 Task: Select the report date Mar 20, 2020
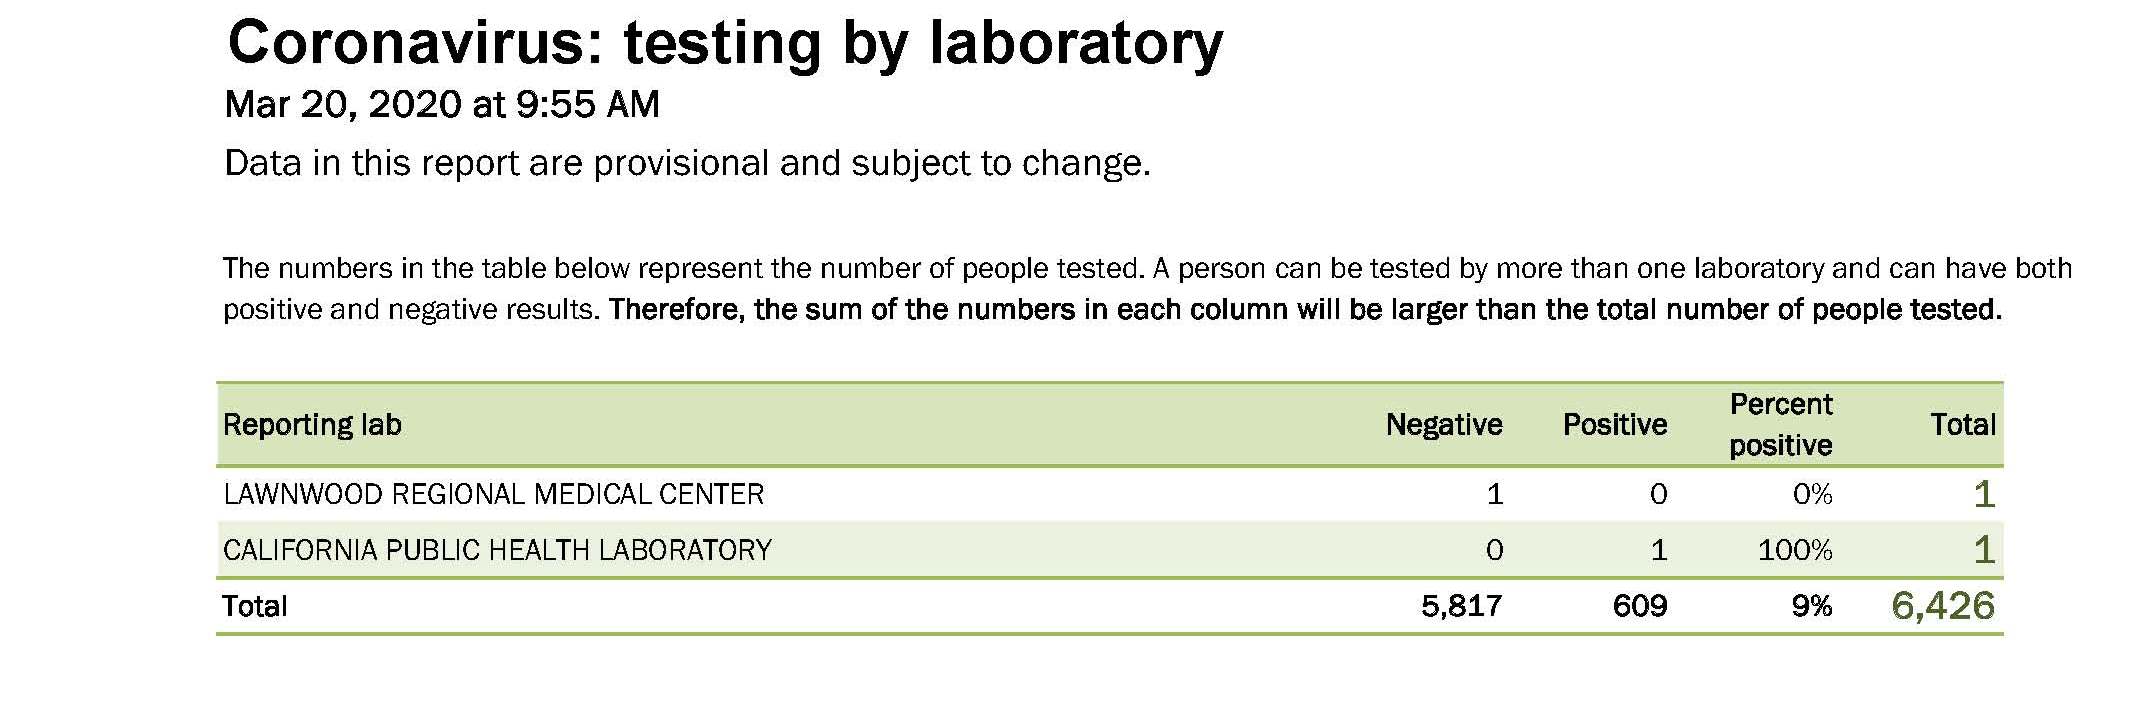343,105
